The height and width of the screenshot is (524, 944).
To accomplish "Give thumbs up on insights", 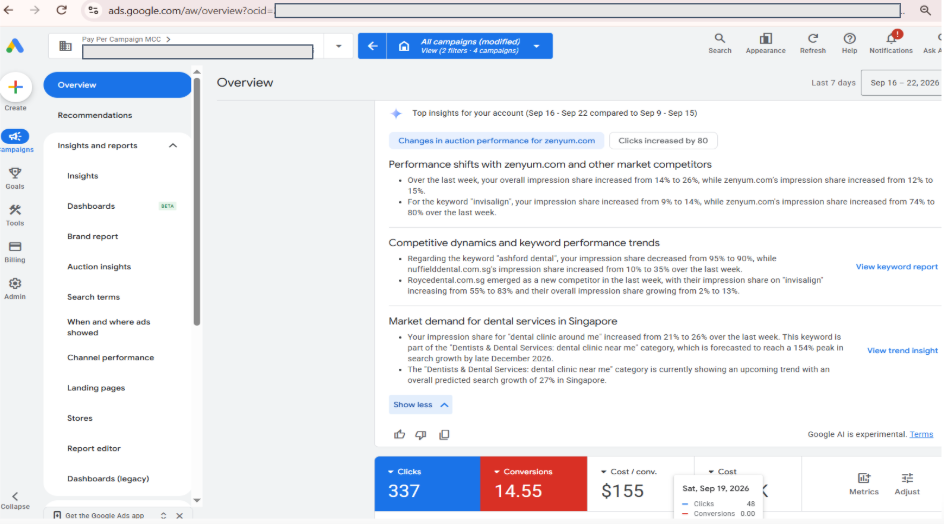I will coord(399,435).
